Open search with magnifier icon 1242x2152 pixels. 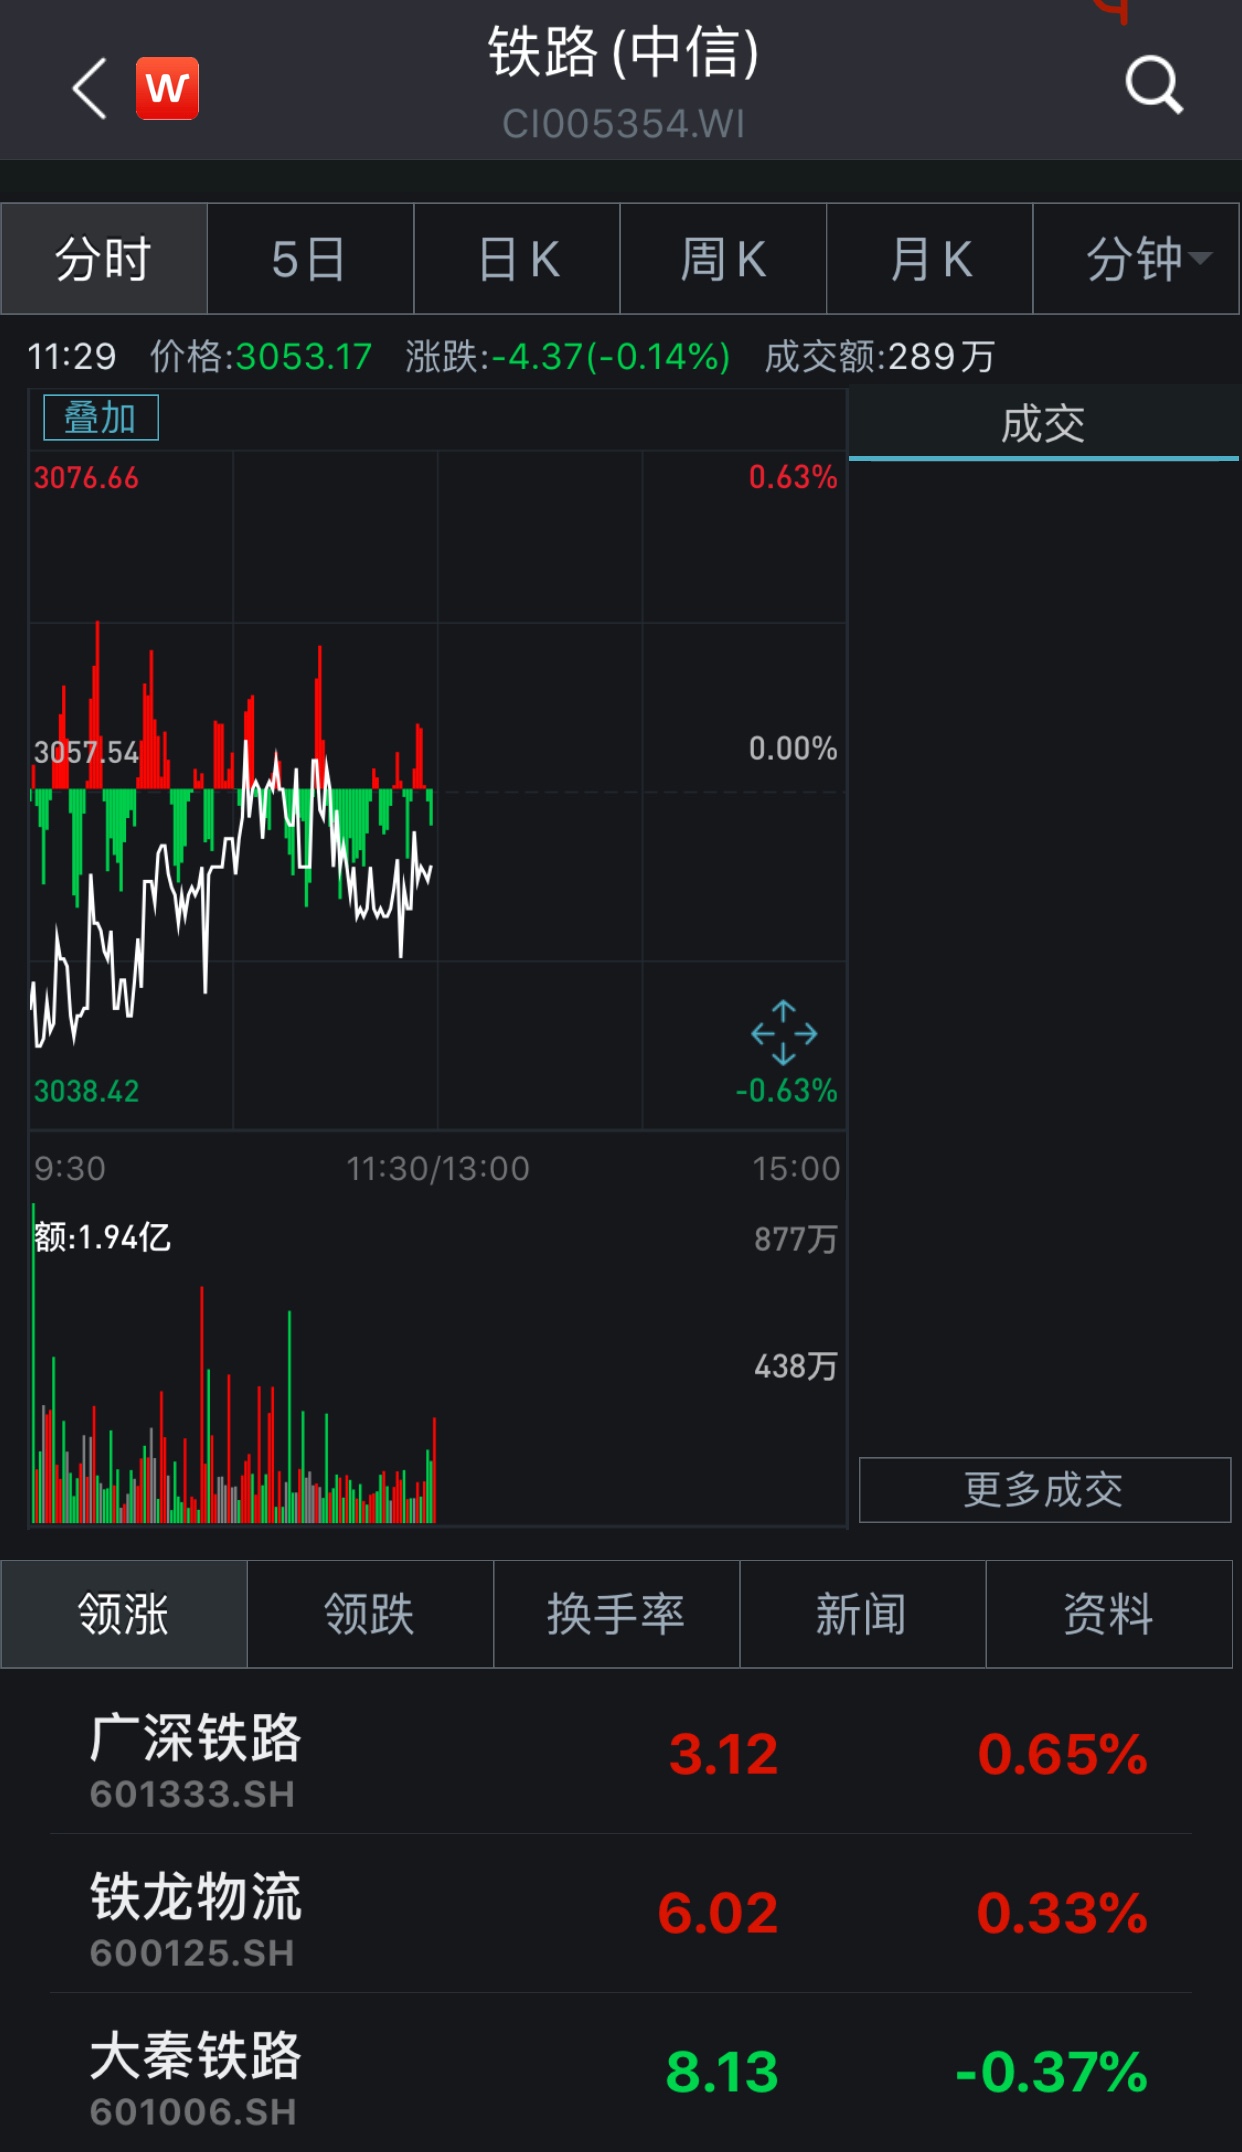pyautogui.click(x=1154, y=86)
